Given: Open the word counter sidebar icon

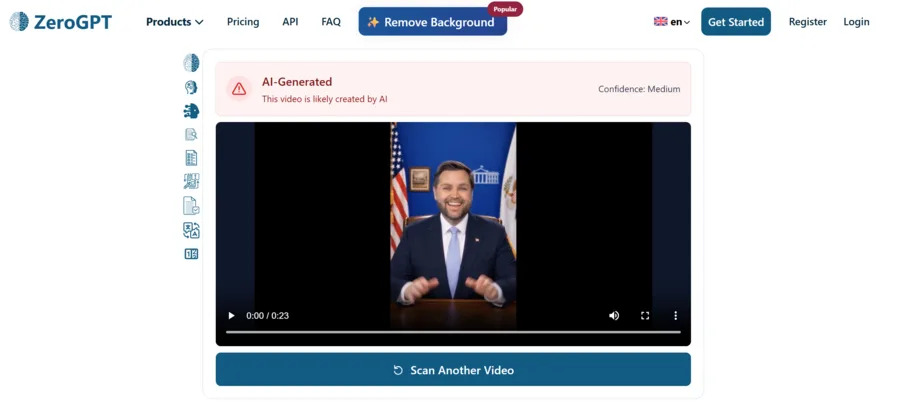Looking at the screenshot, I should coord(191,254).
